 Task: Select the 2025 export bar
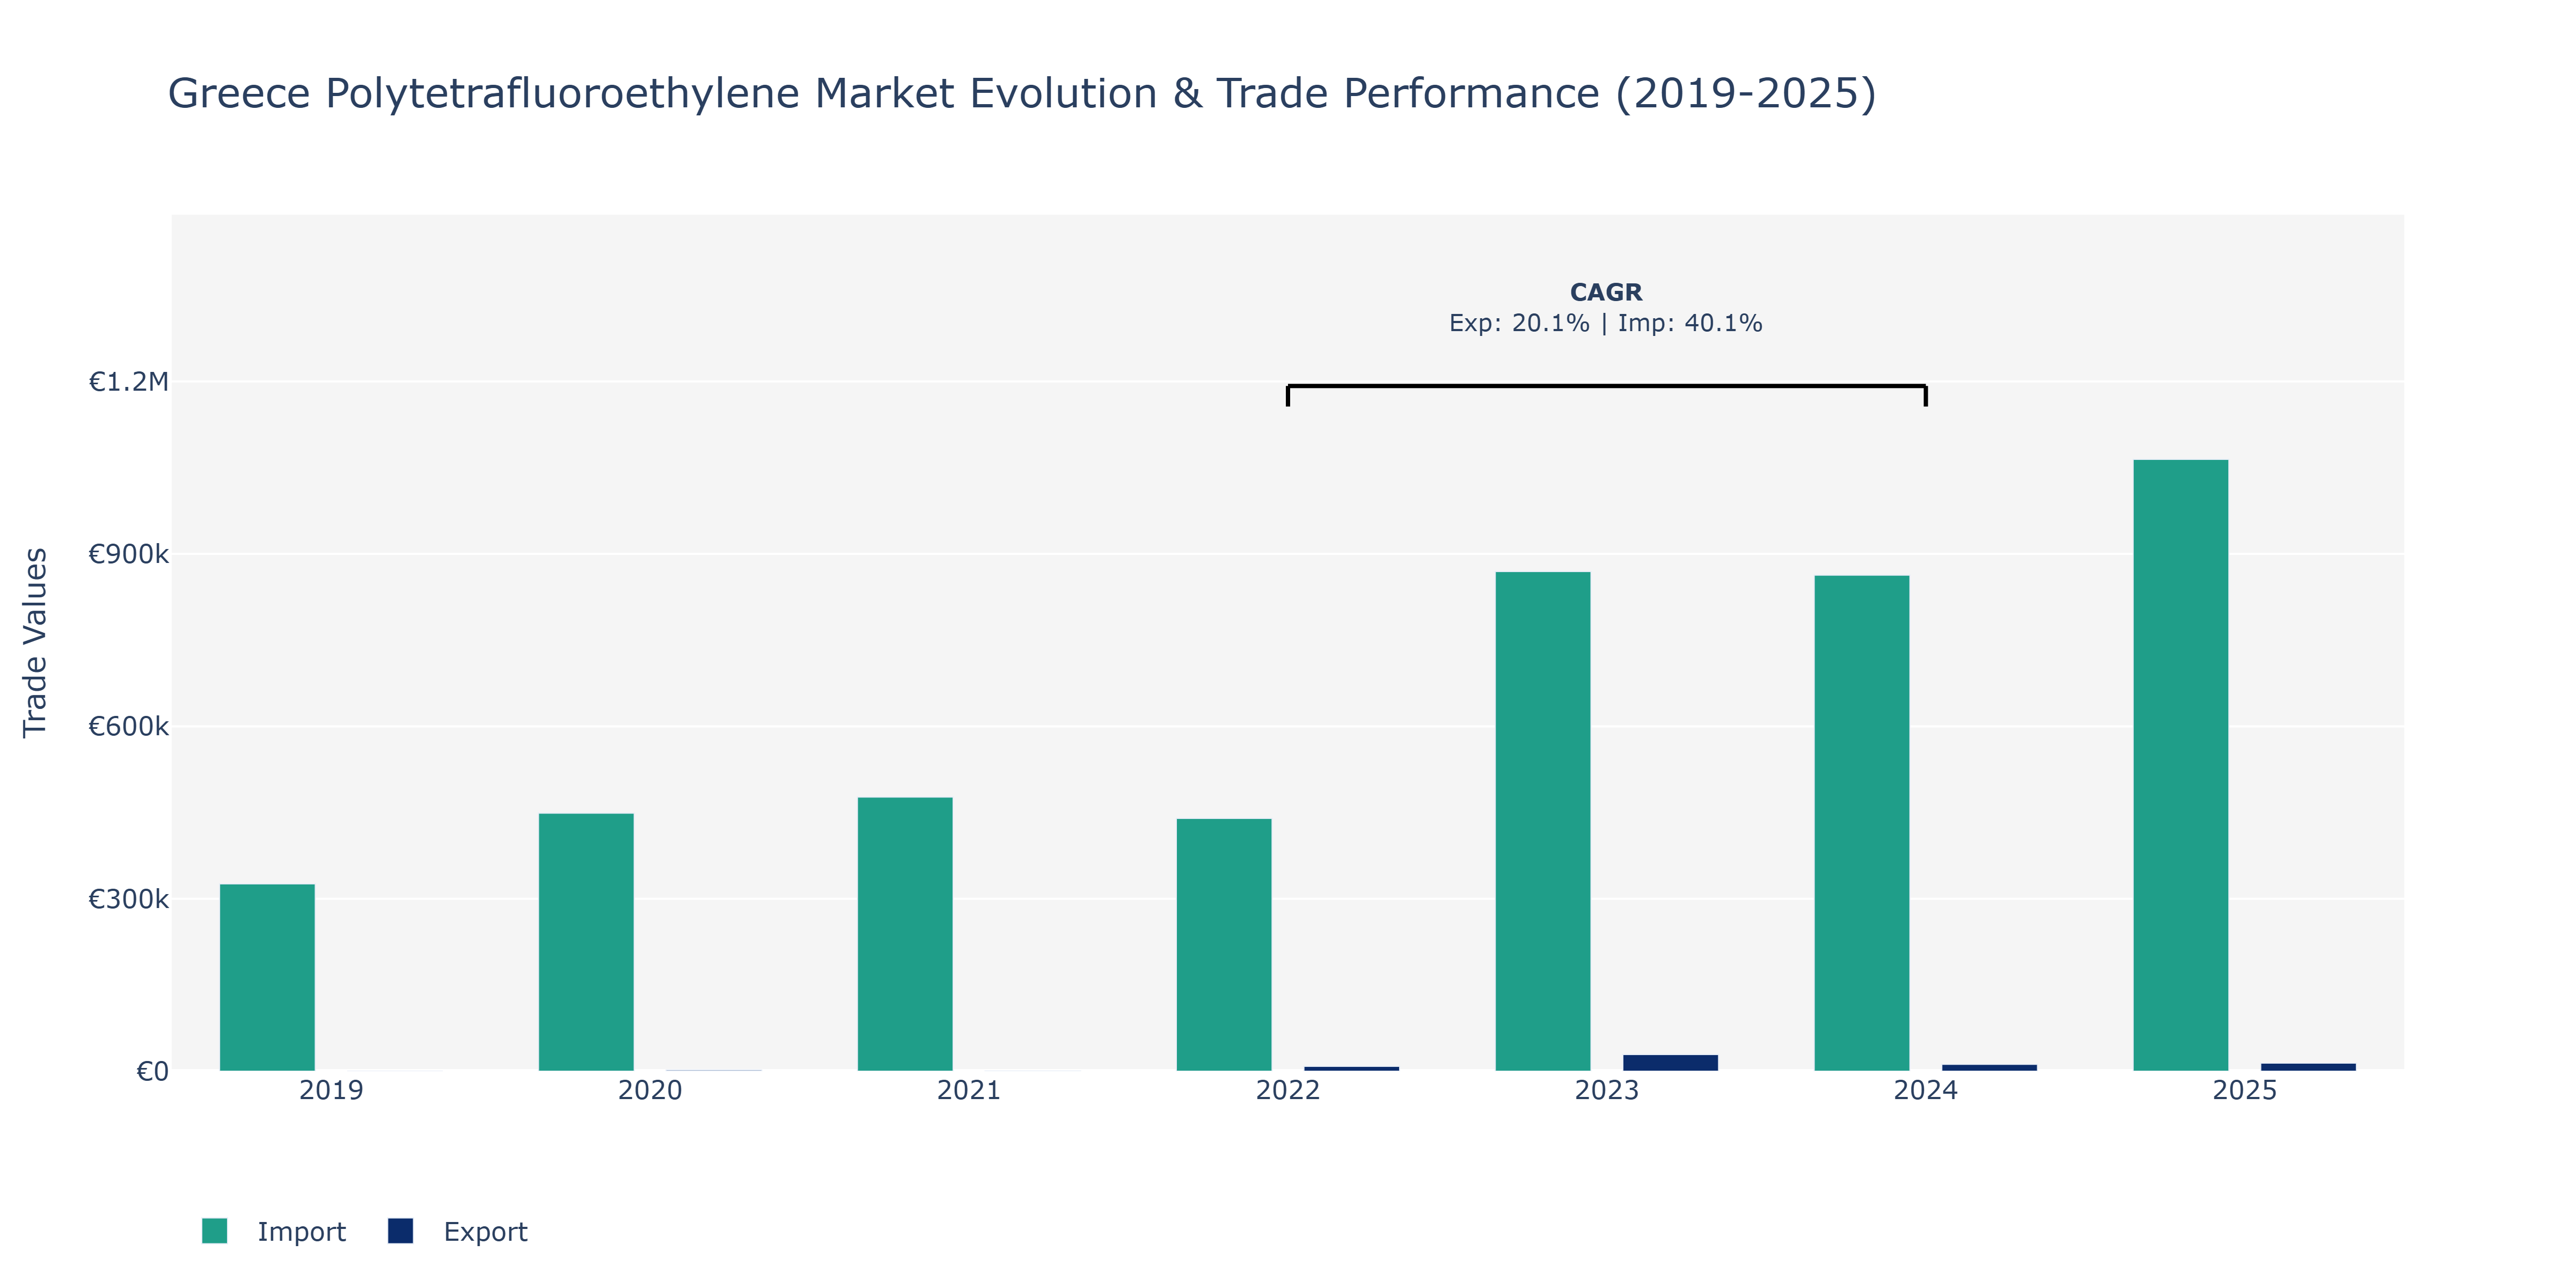pyautogui.click(x=2308, y=1067)
